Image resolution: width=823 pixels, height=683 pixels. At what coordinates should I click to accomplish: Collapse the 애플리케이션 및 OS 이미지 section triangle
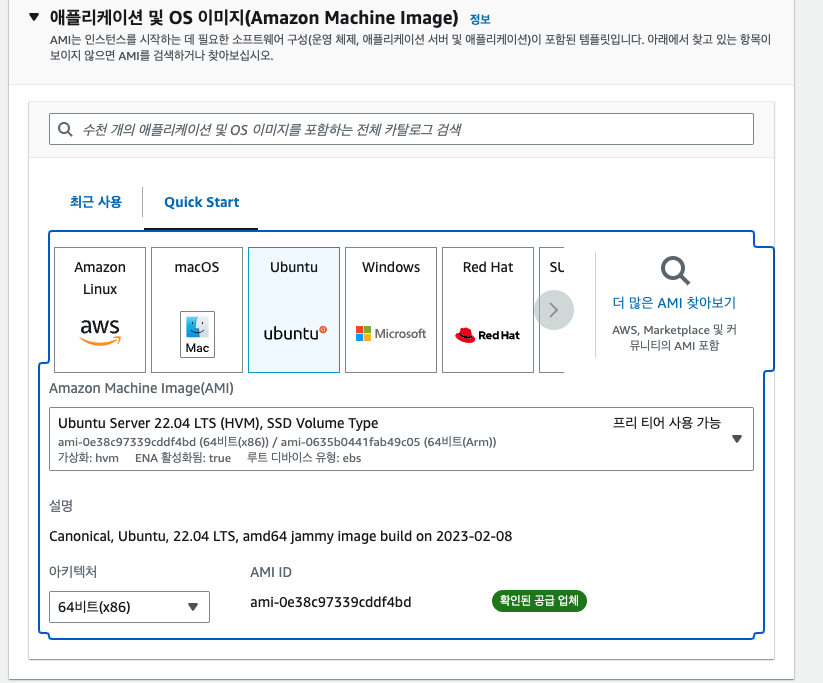[34, 17]
